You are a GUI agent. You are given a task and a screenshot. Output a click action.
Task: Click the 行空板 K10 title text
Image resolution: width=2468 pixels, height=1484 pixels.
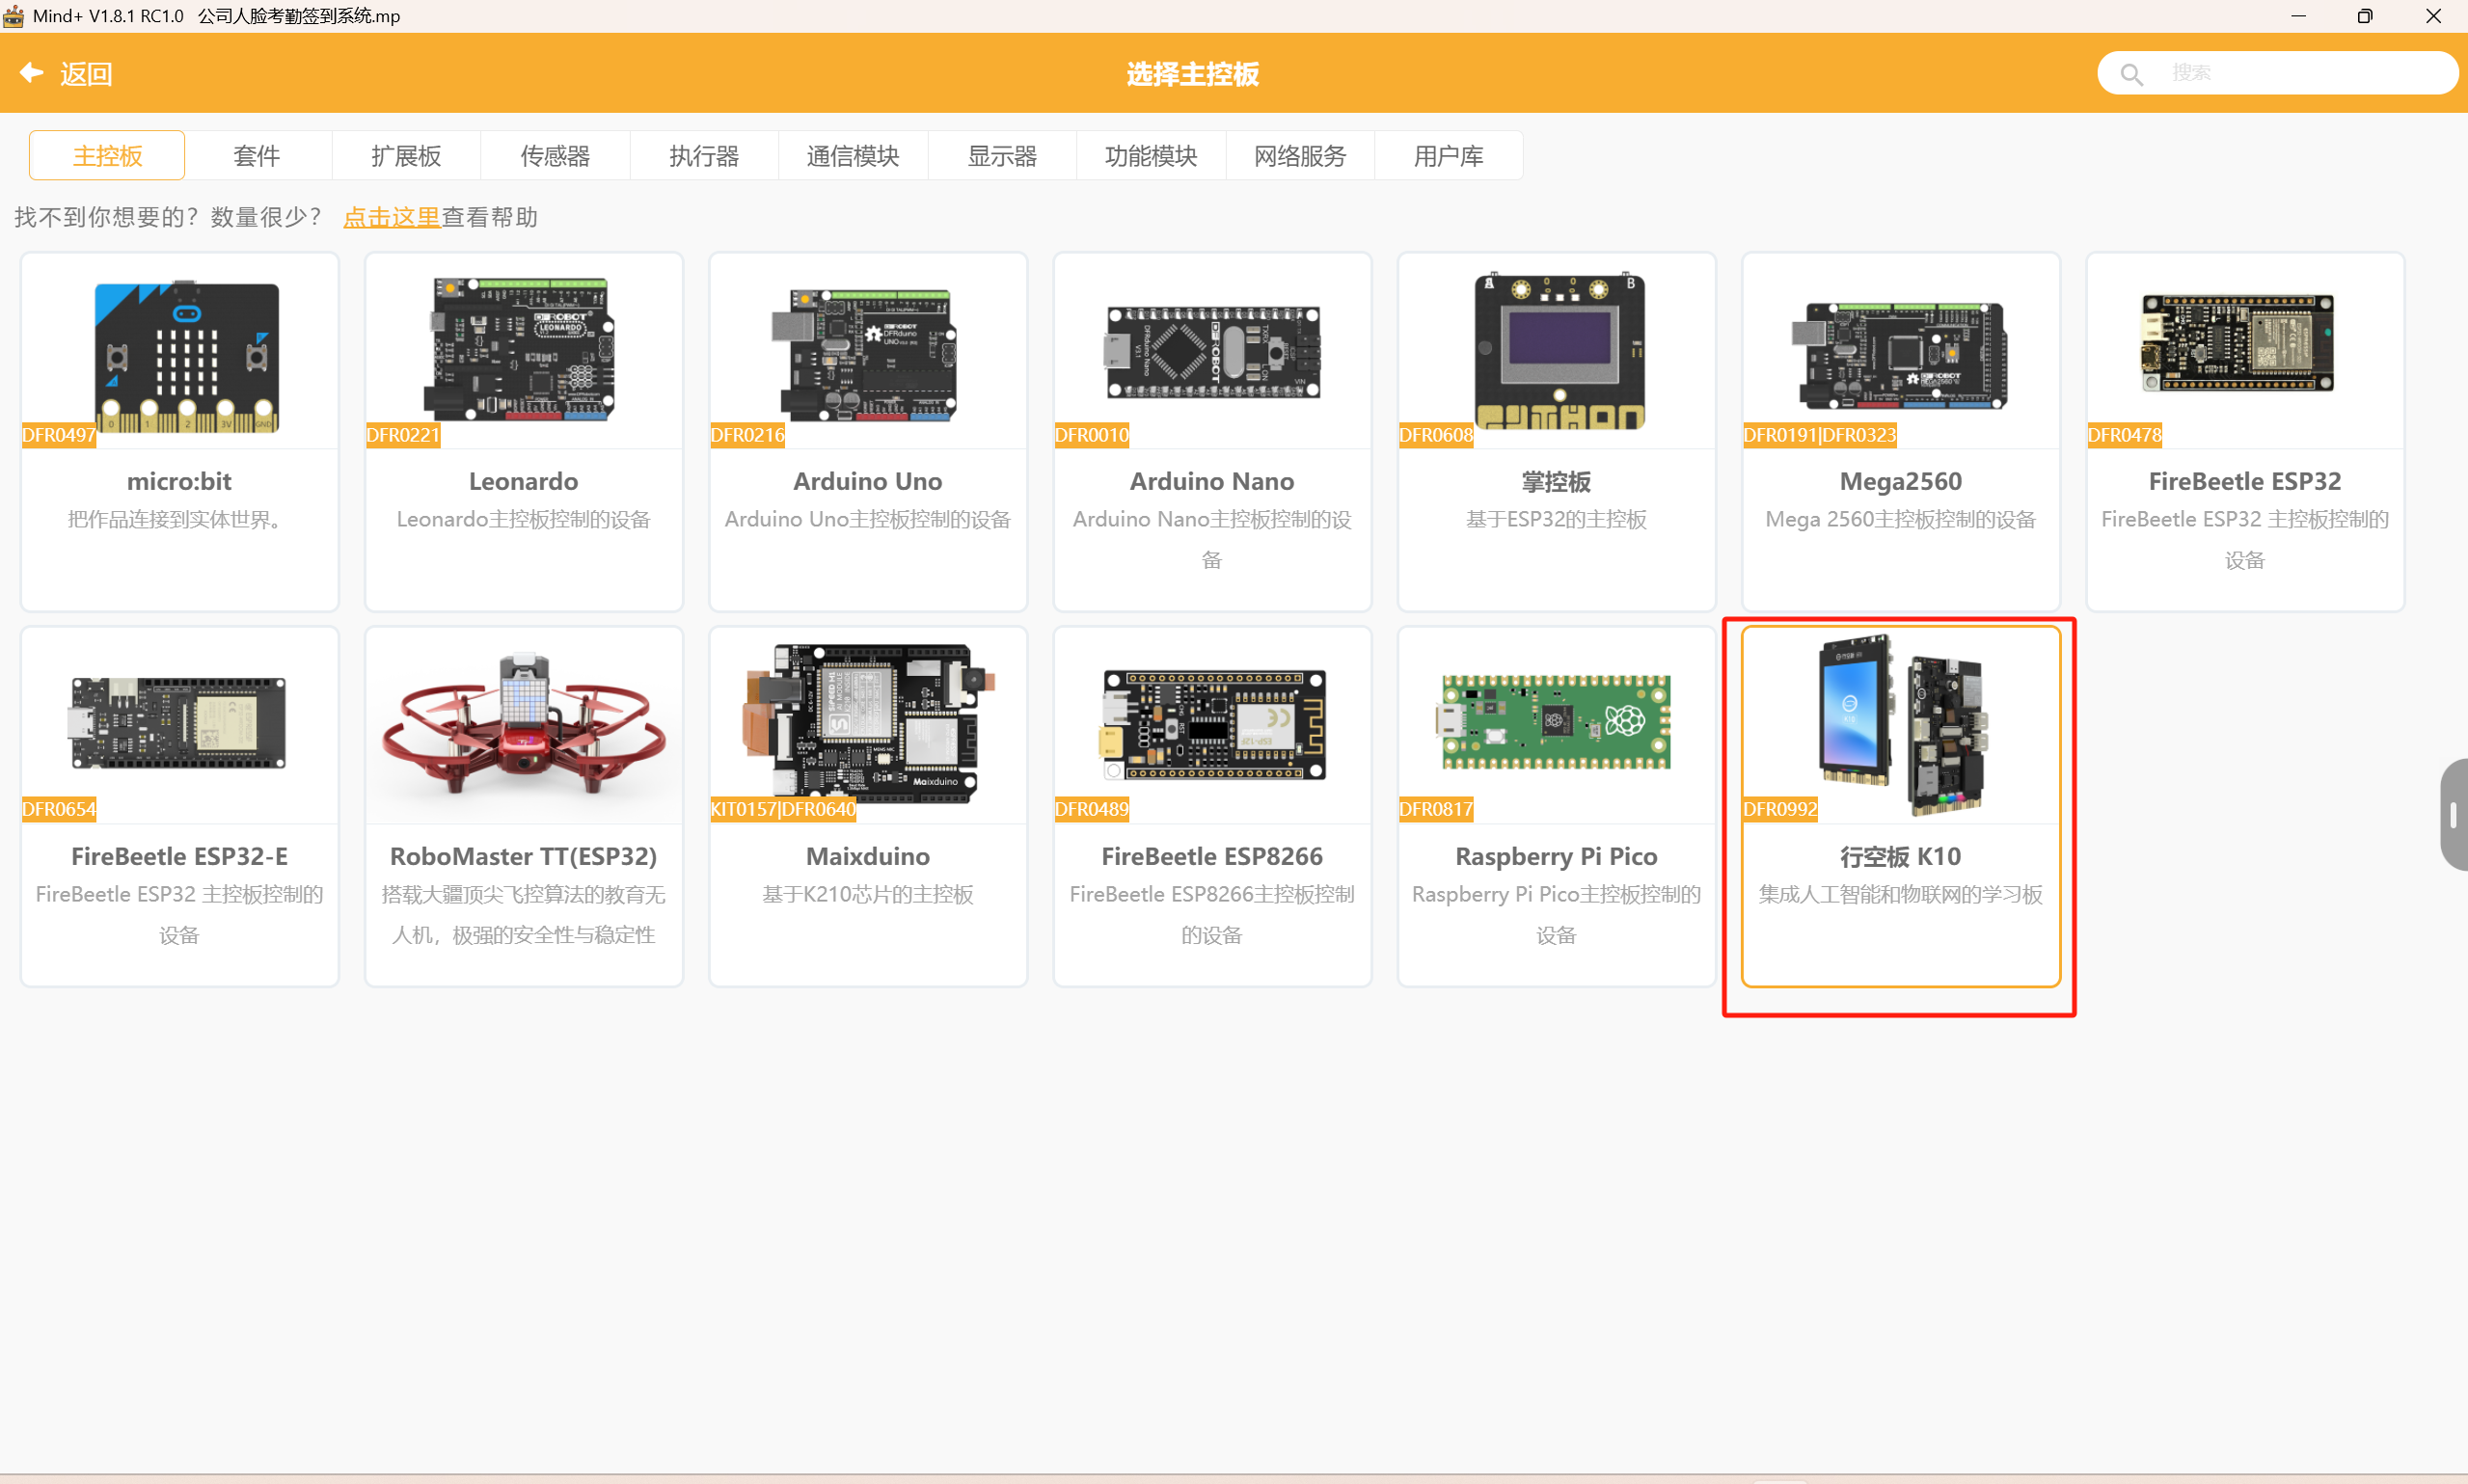1901,856
